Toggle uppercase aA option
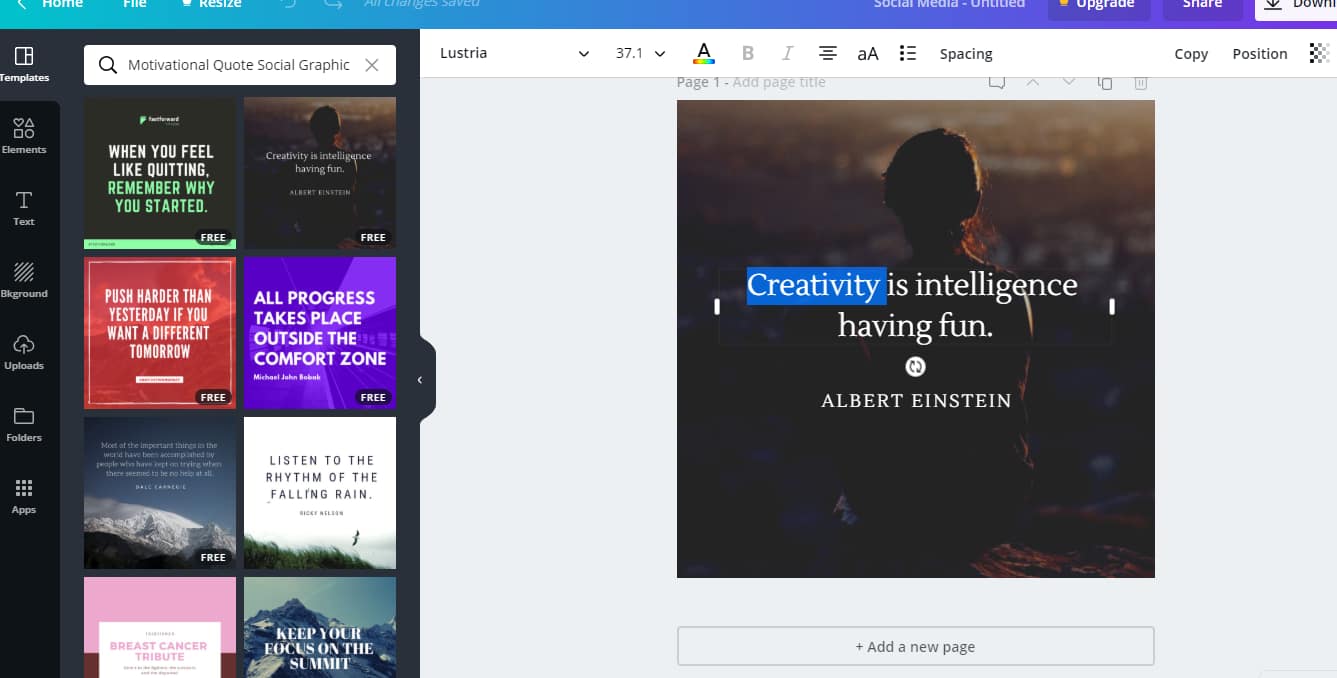The width and height of the screenshot is (1337, 678). point(868,54)
